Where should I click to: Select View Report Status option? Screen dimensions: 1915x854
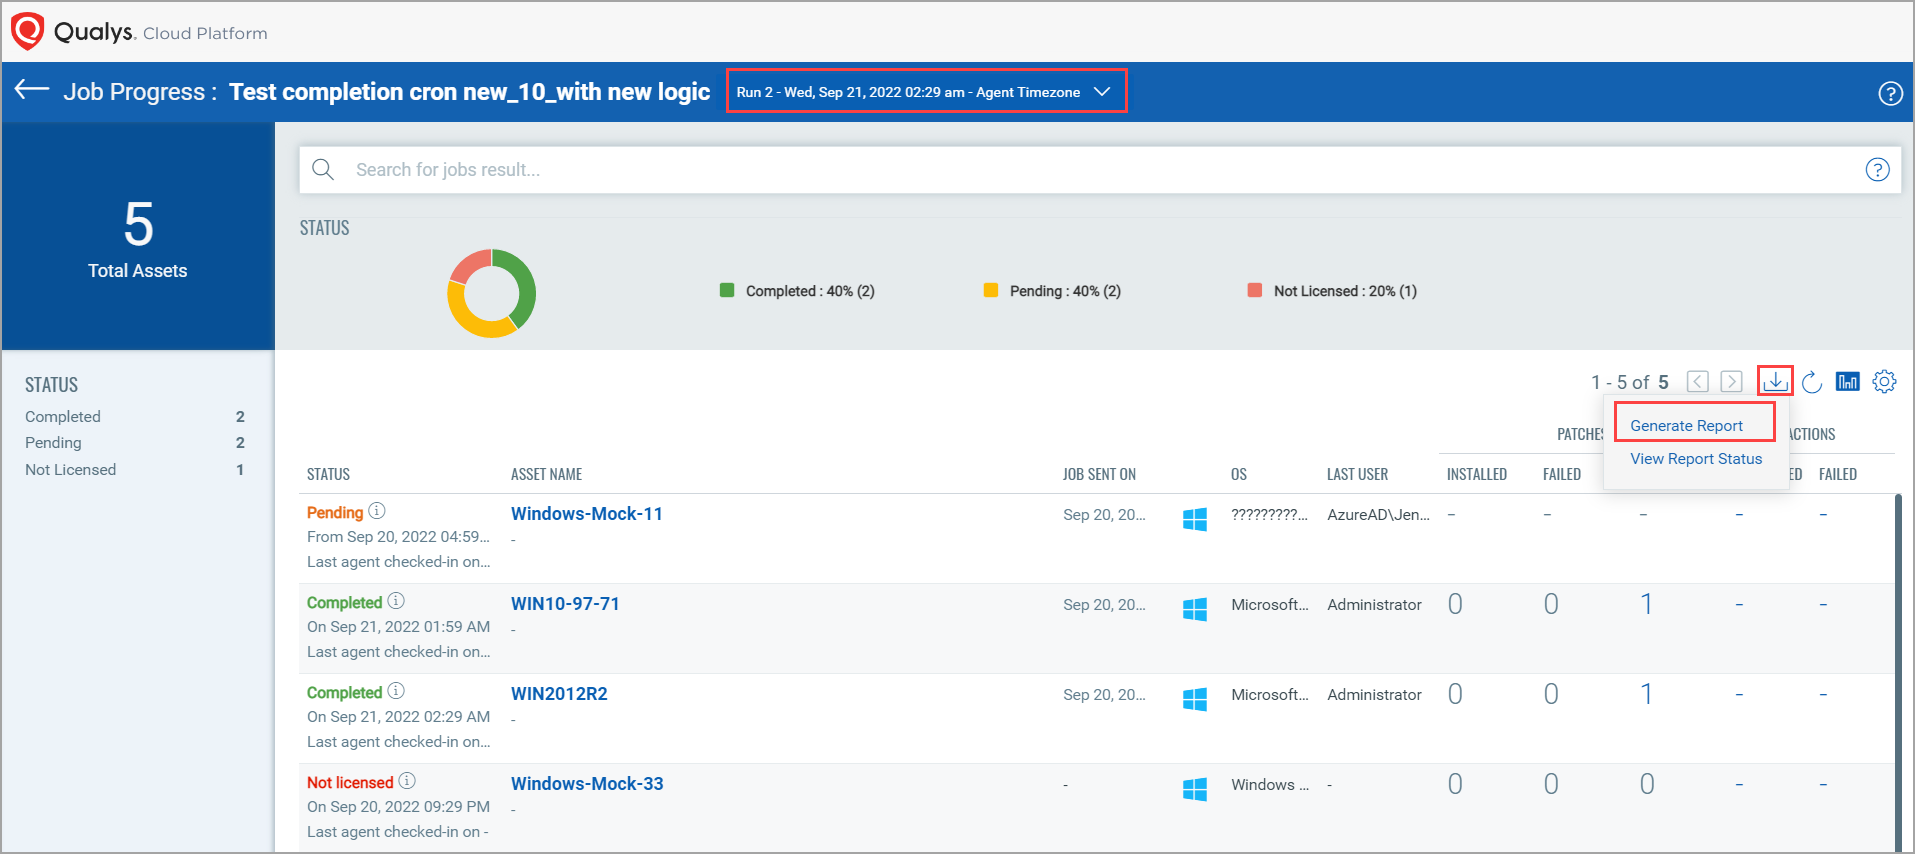coord(1696,459)
